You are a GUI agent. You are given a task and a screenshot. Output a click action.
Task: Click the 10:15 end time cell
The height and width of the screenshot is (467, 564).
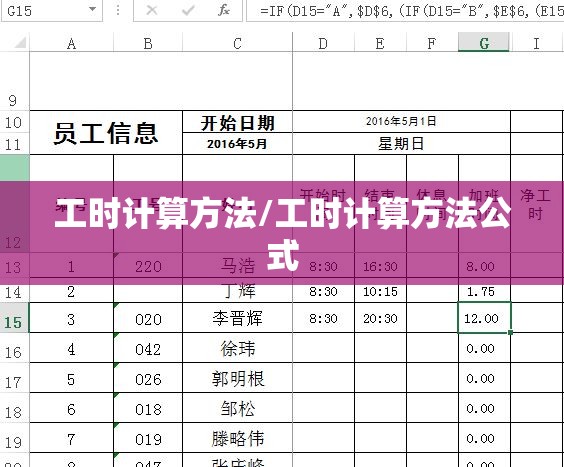click(x=380, y=291)
